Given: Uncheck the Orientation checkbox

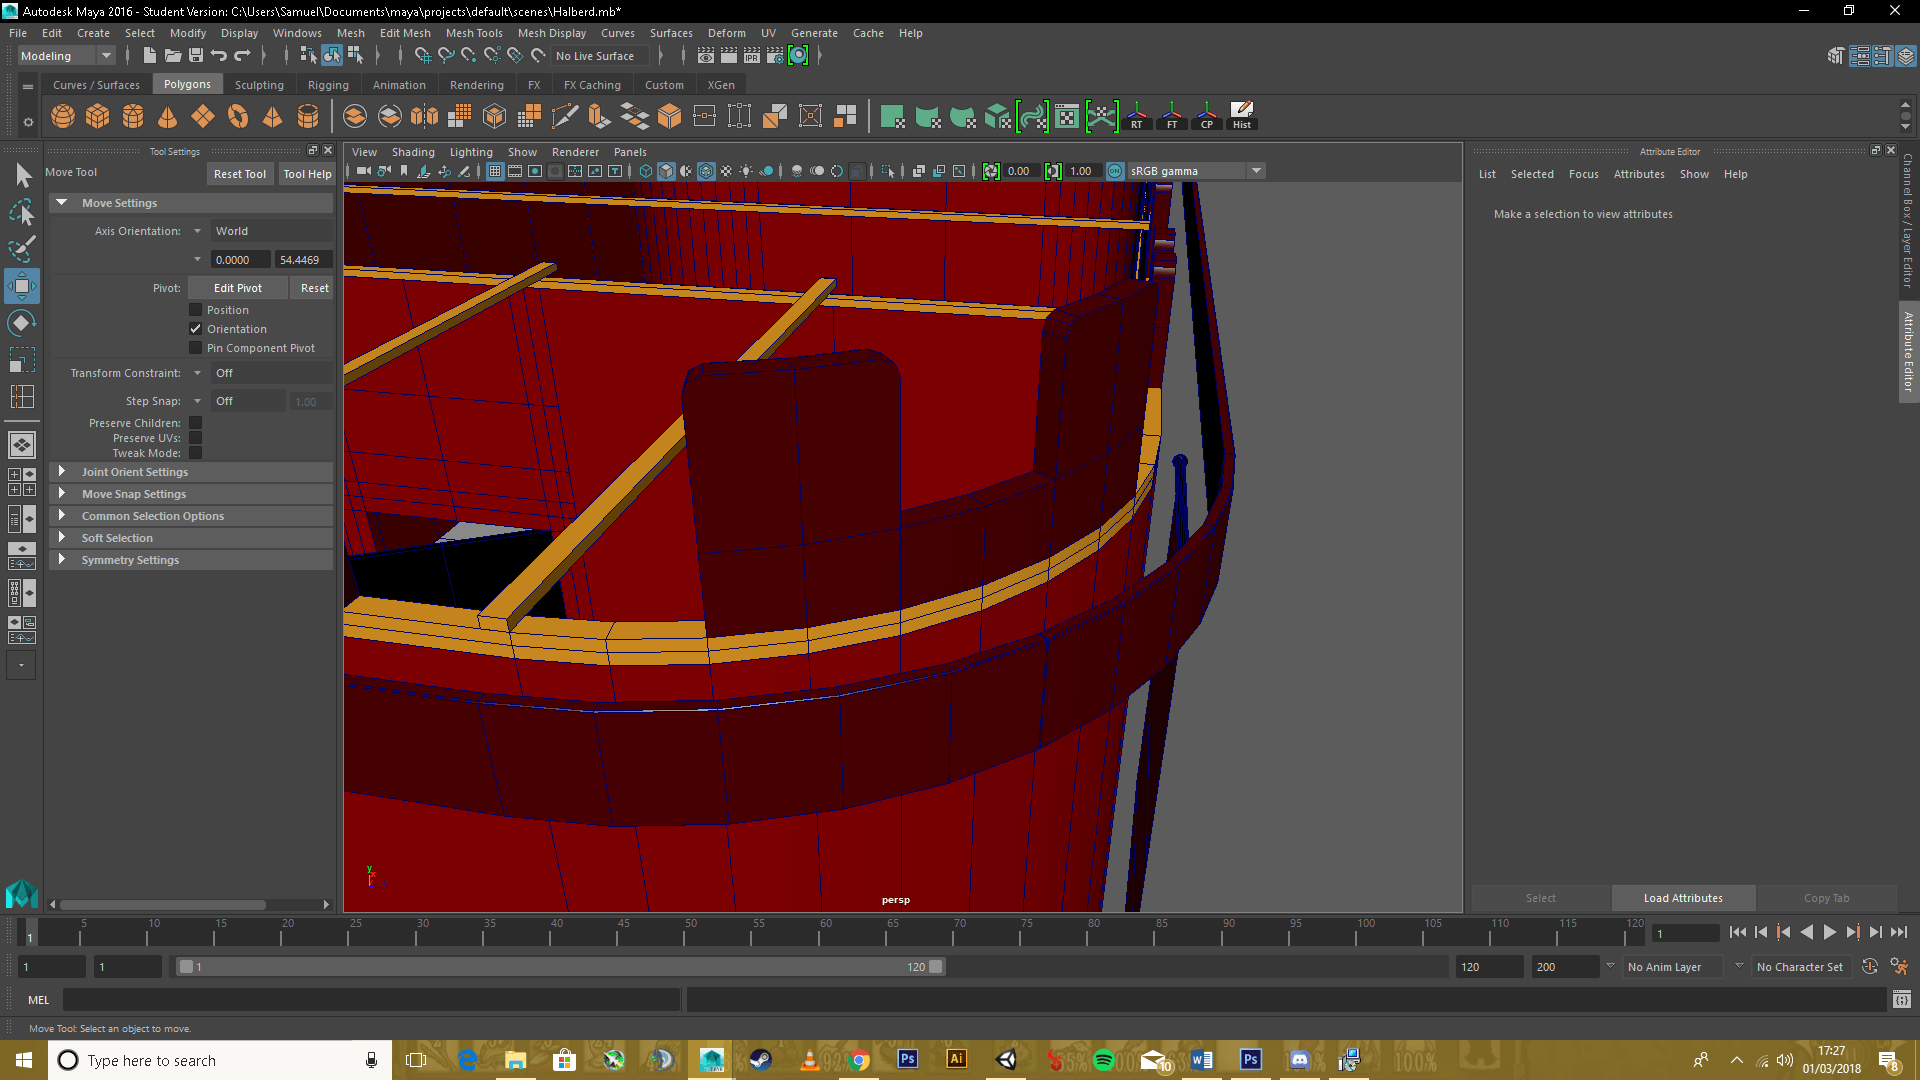Looking at the screenshot, I should pos(196,329).
